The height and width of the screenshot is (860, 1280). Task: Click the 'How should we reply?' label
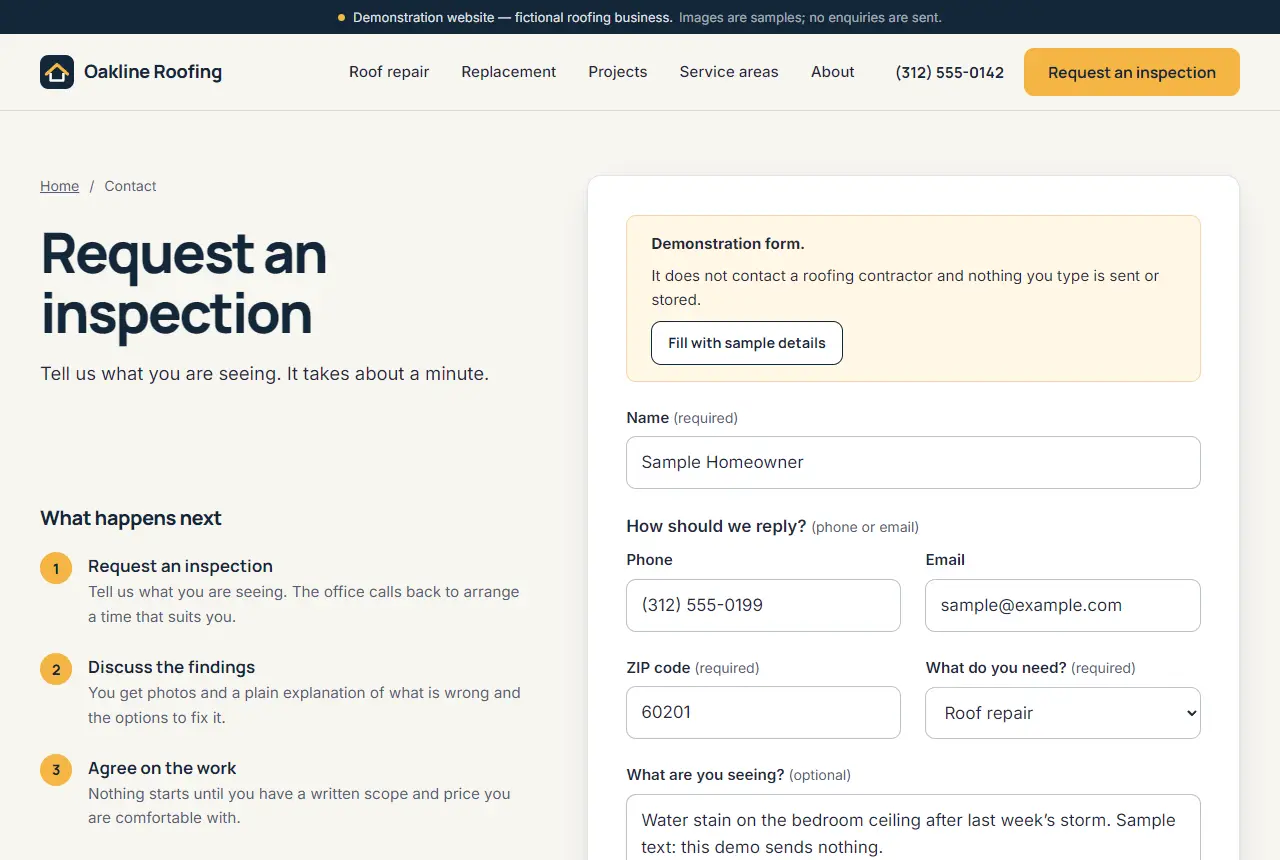tap(716, 526)
